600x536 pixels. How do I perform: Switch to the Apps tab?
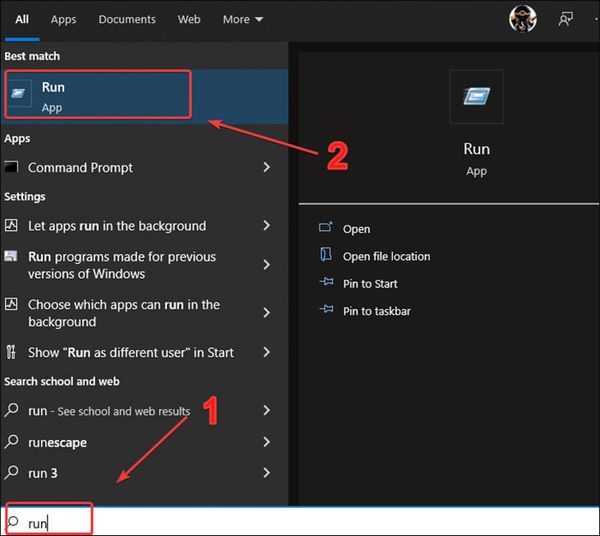click(x=63, y=19)
